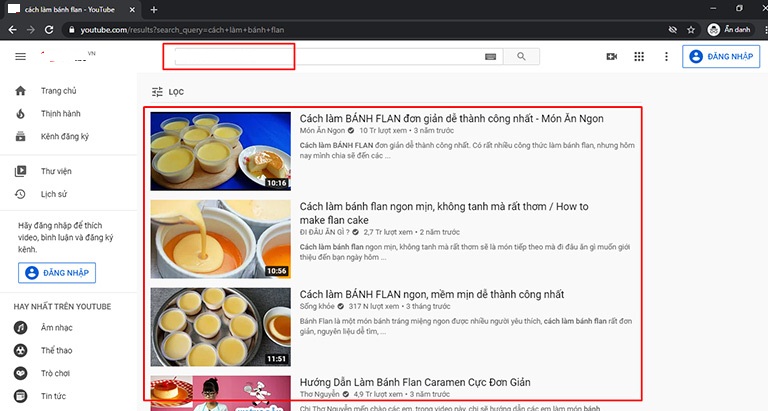This screenshot has width=768, height=411.
Task: Open the hamburger guide menu
Action: [x=20, y=56]
